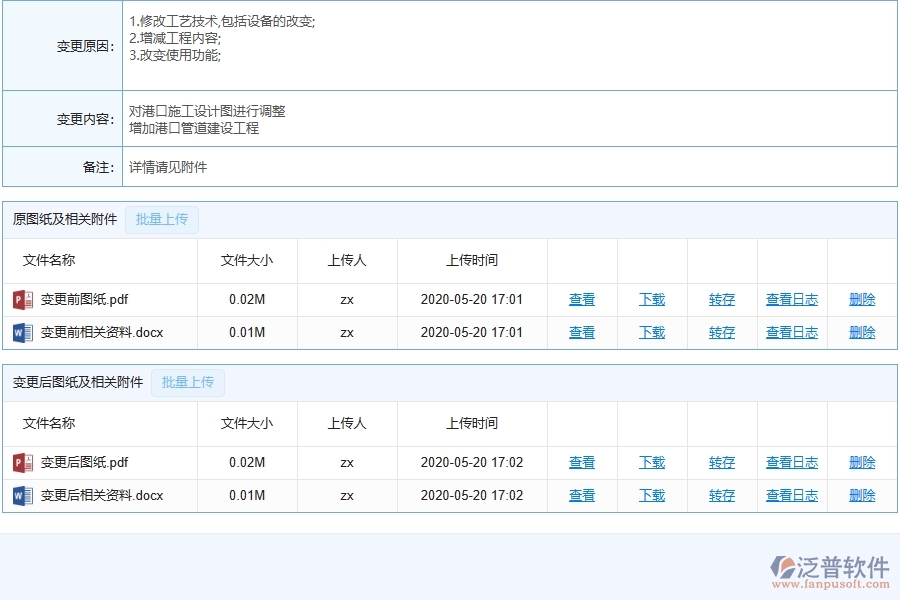Click 批量上传 in the 原图纸及相关附件 section
The height and width of the screenshot is (600, 900).
(161, 220)
